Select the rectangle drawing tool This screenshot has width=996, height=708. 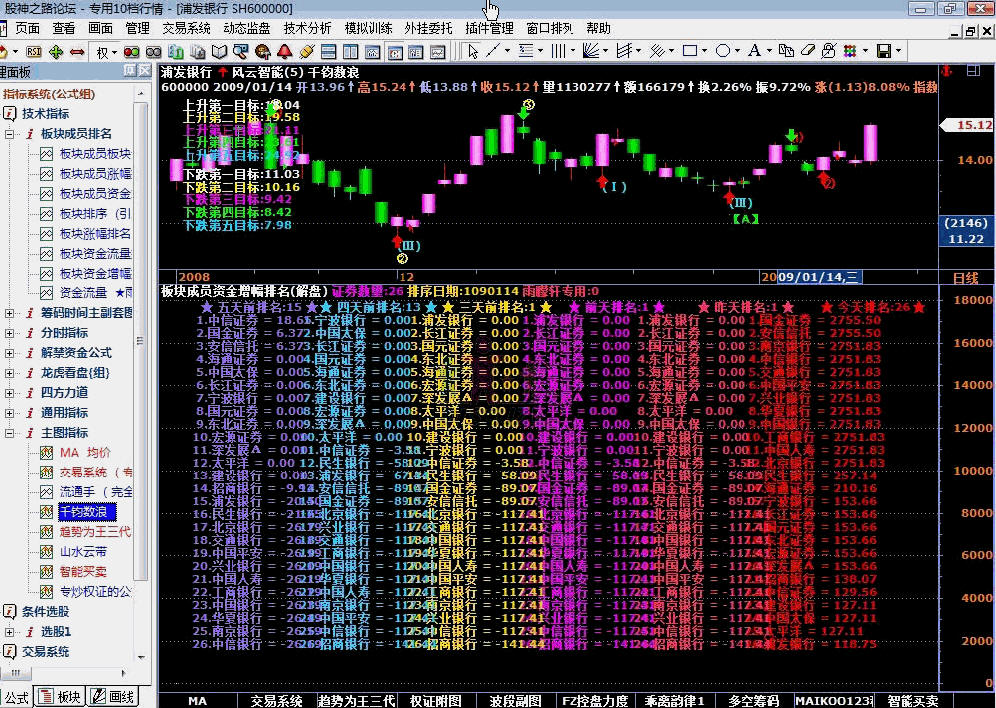point(690,51)
